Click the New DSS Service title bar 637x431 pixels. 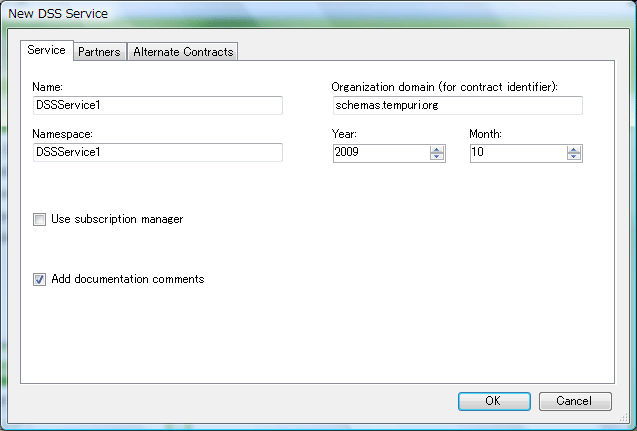[300, 14]
